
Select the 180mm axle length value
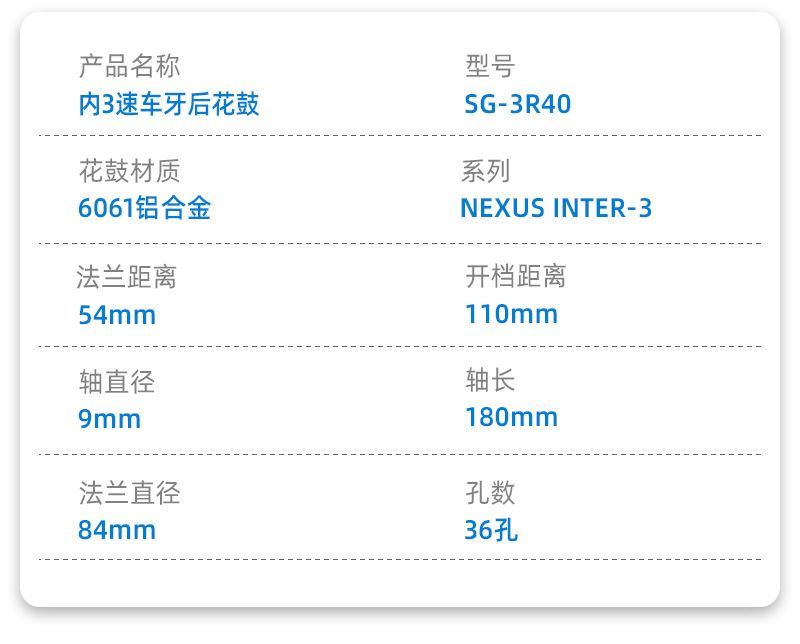511,417
